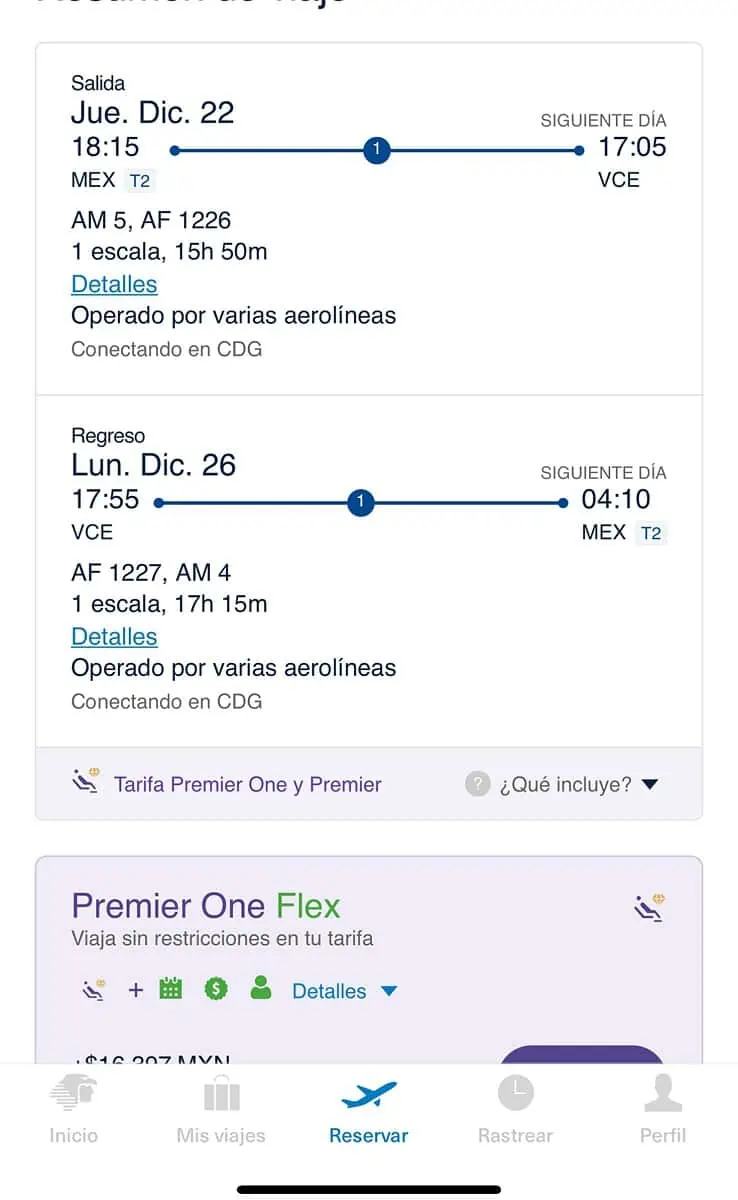Select the purple Premier One Flex fare button
This screenshot has width=738, height=1200.
581,1056
